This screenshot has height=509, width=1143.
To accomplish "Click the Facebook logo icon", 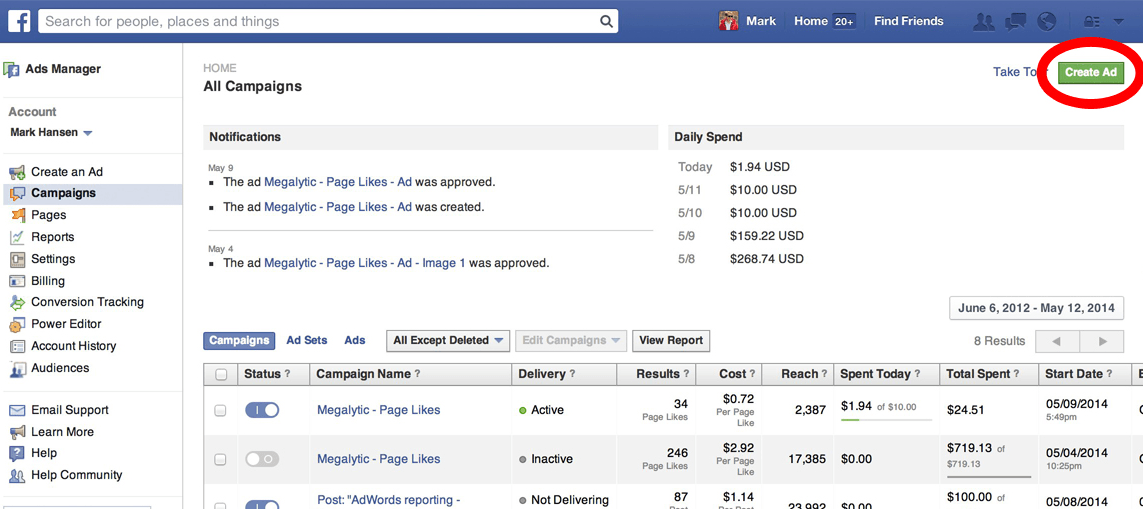I will [19, 21].
